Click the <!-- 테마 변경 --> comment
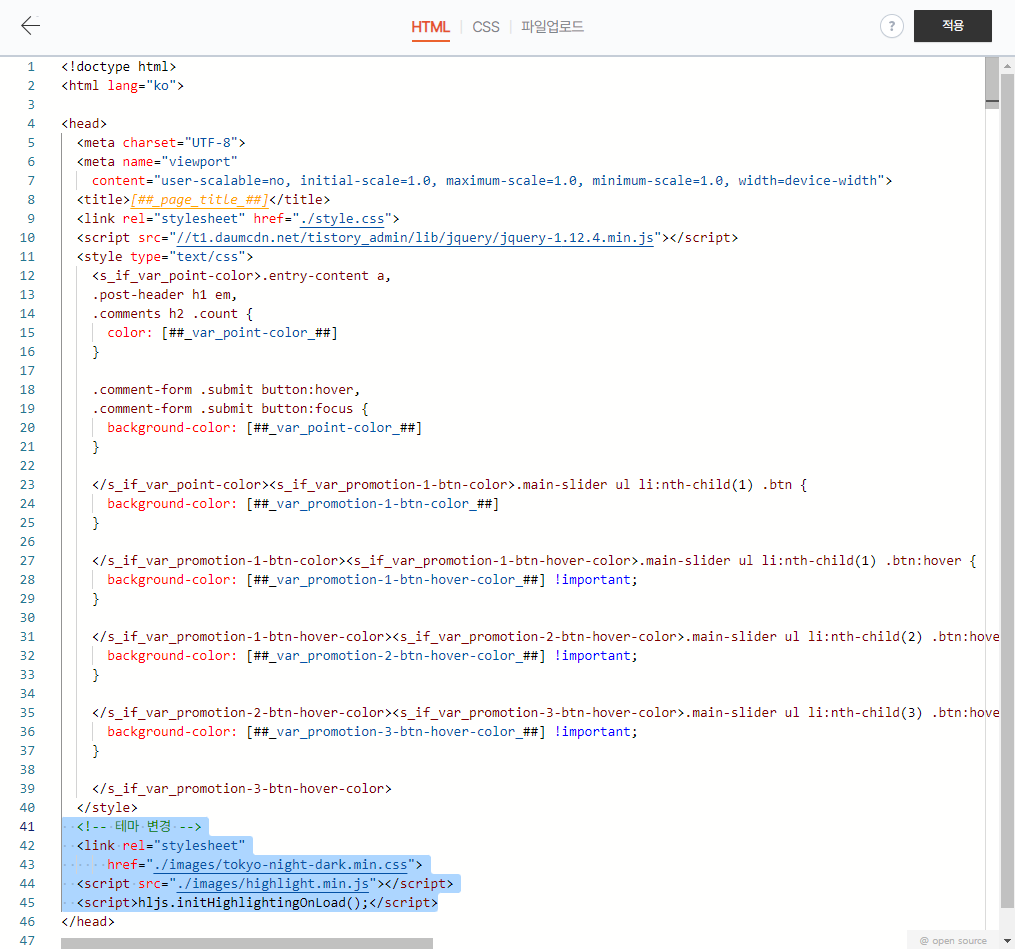This screenshot has height=949, width=1015. pyautogui.click(x=139, y=827)
